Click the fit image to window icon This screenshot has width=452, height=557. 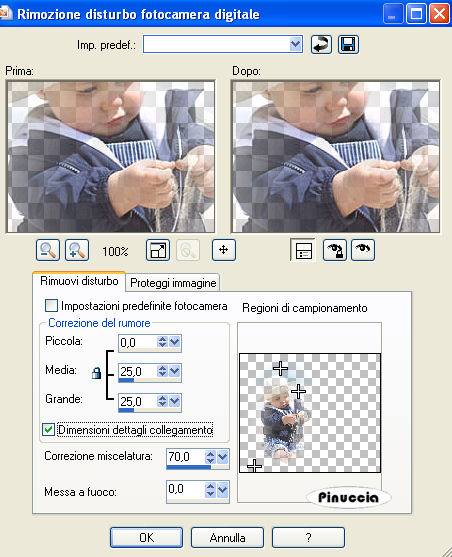(158, 250)
